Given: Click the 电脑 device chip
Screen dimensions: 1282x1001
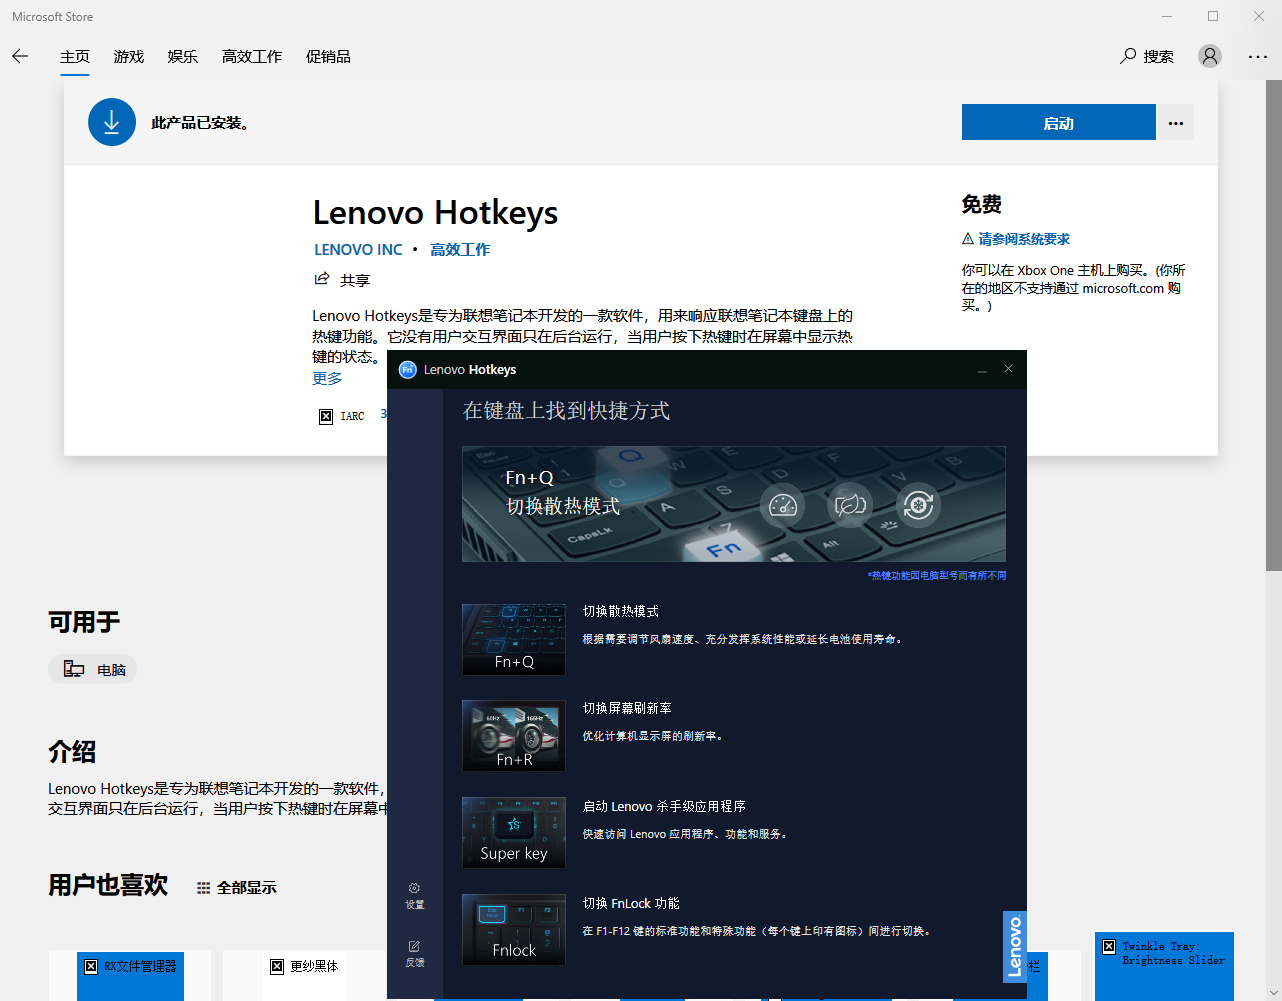Looking at the screenshot, I should [x=93, y=670].
